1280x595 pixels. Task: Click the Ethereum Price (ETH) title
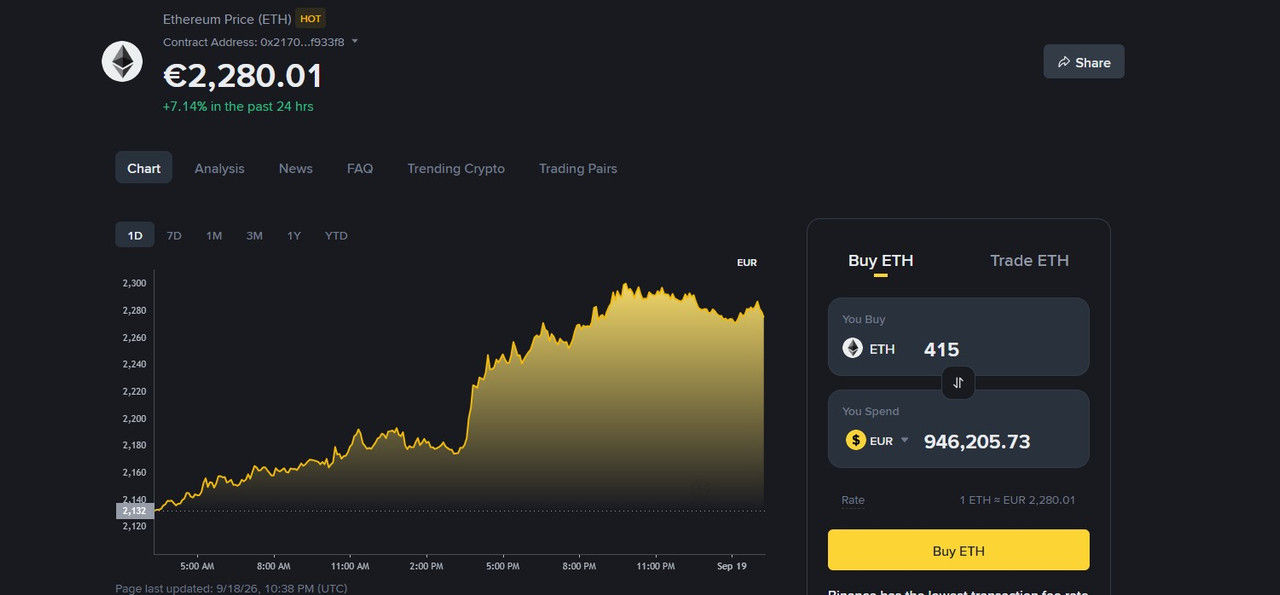point(226,19)
